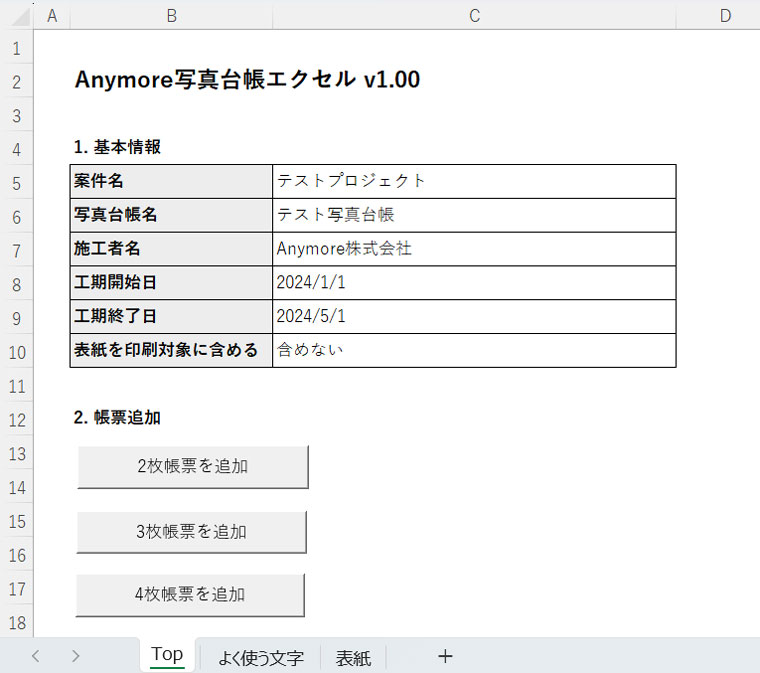
Task: Select the テストプロジェクト cell
Action: click(x=474, y=182)
